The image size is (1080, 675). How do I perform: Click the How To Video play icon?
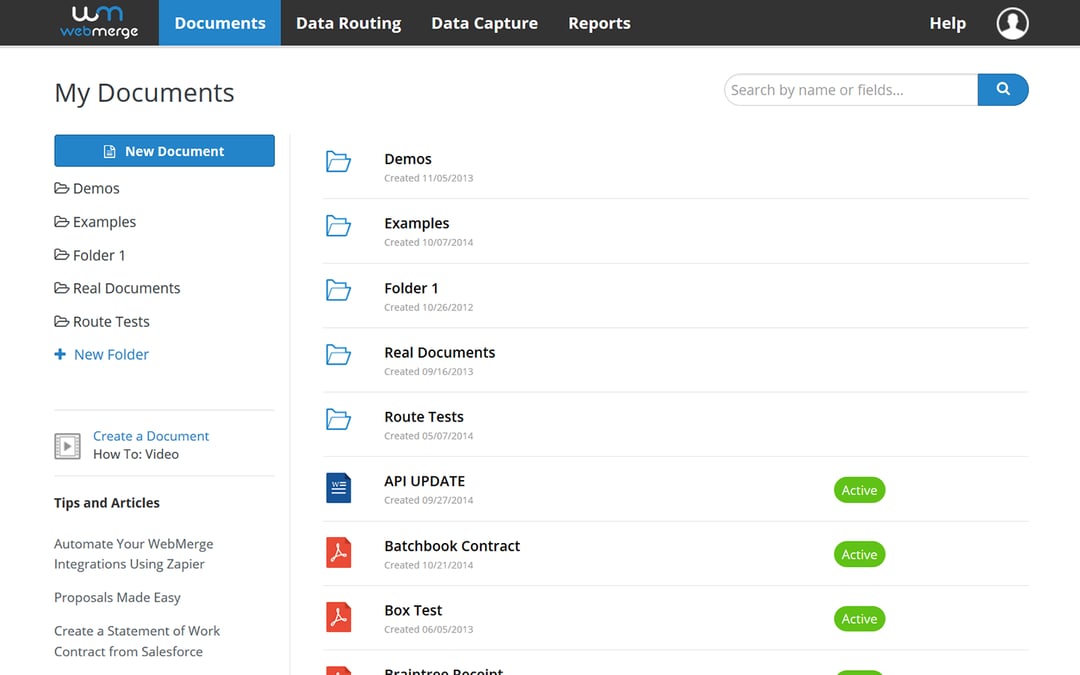[x=67, y=445]
